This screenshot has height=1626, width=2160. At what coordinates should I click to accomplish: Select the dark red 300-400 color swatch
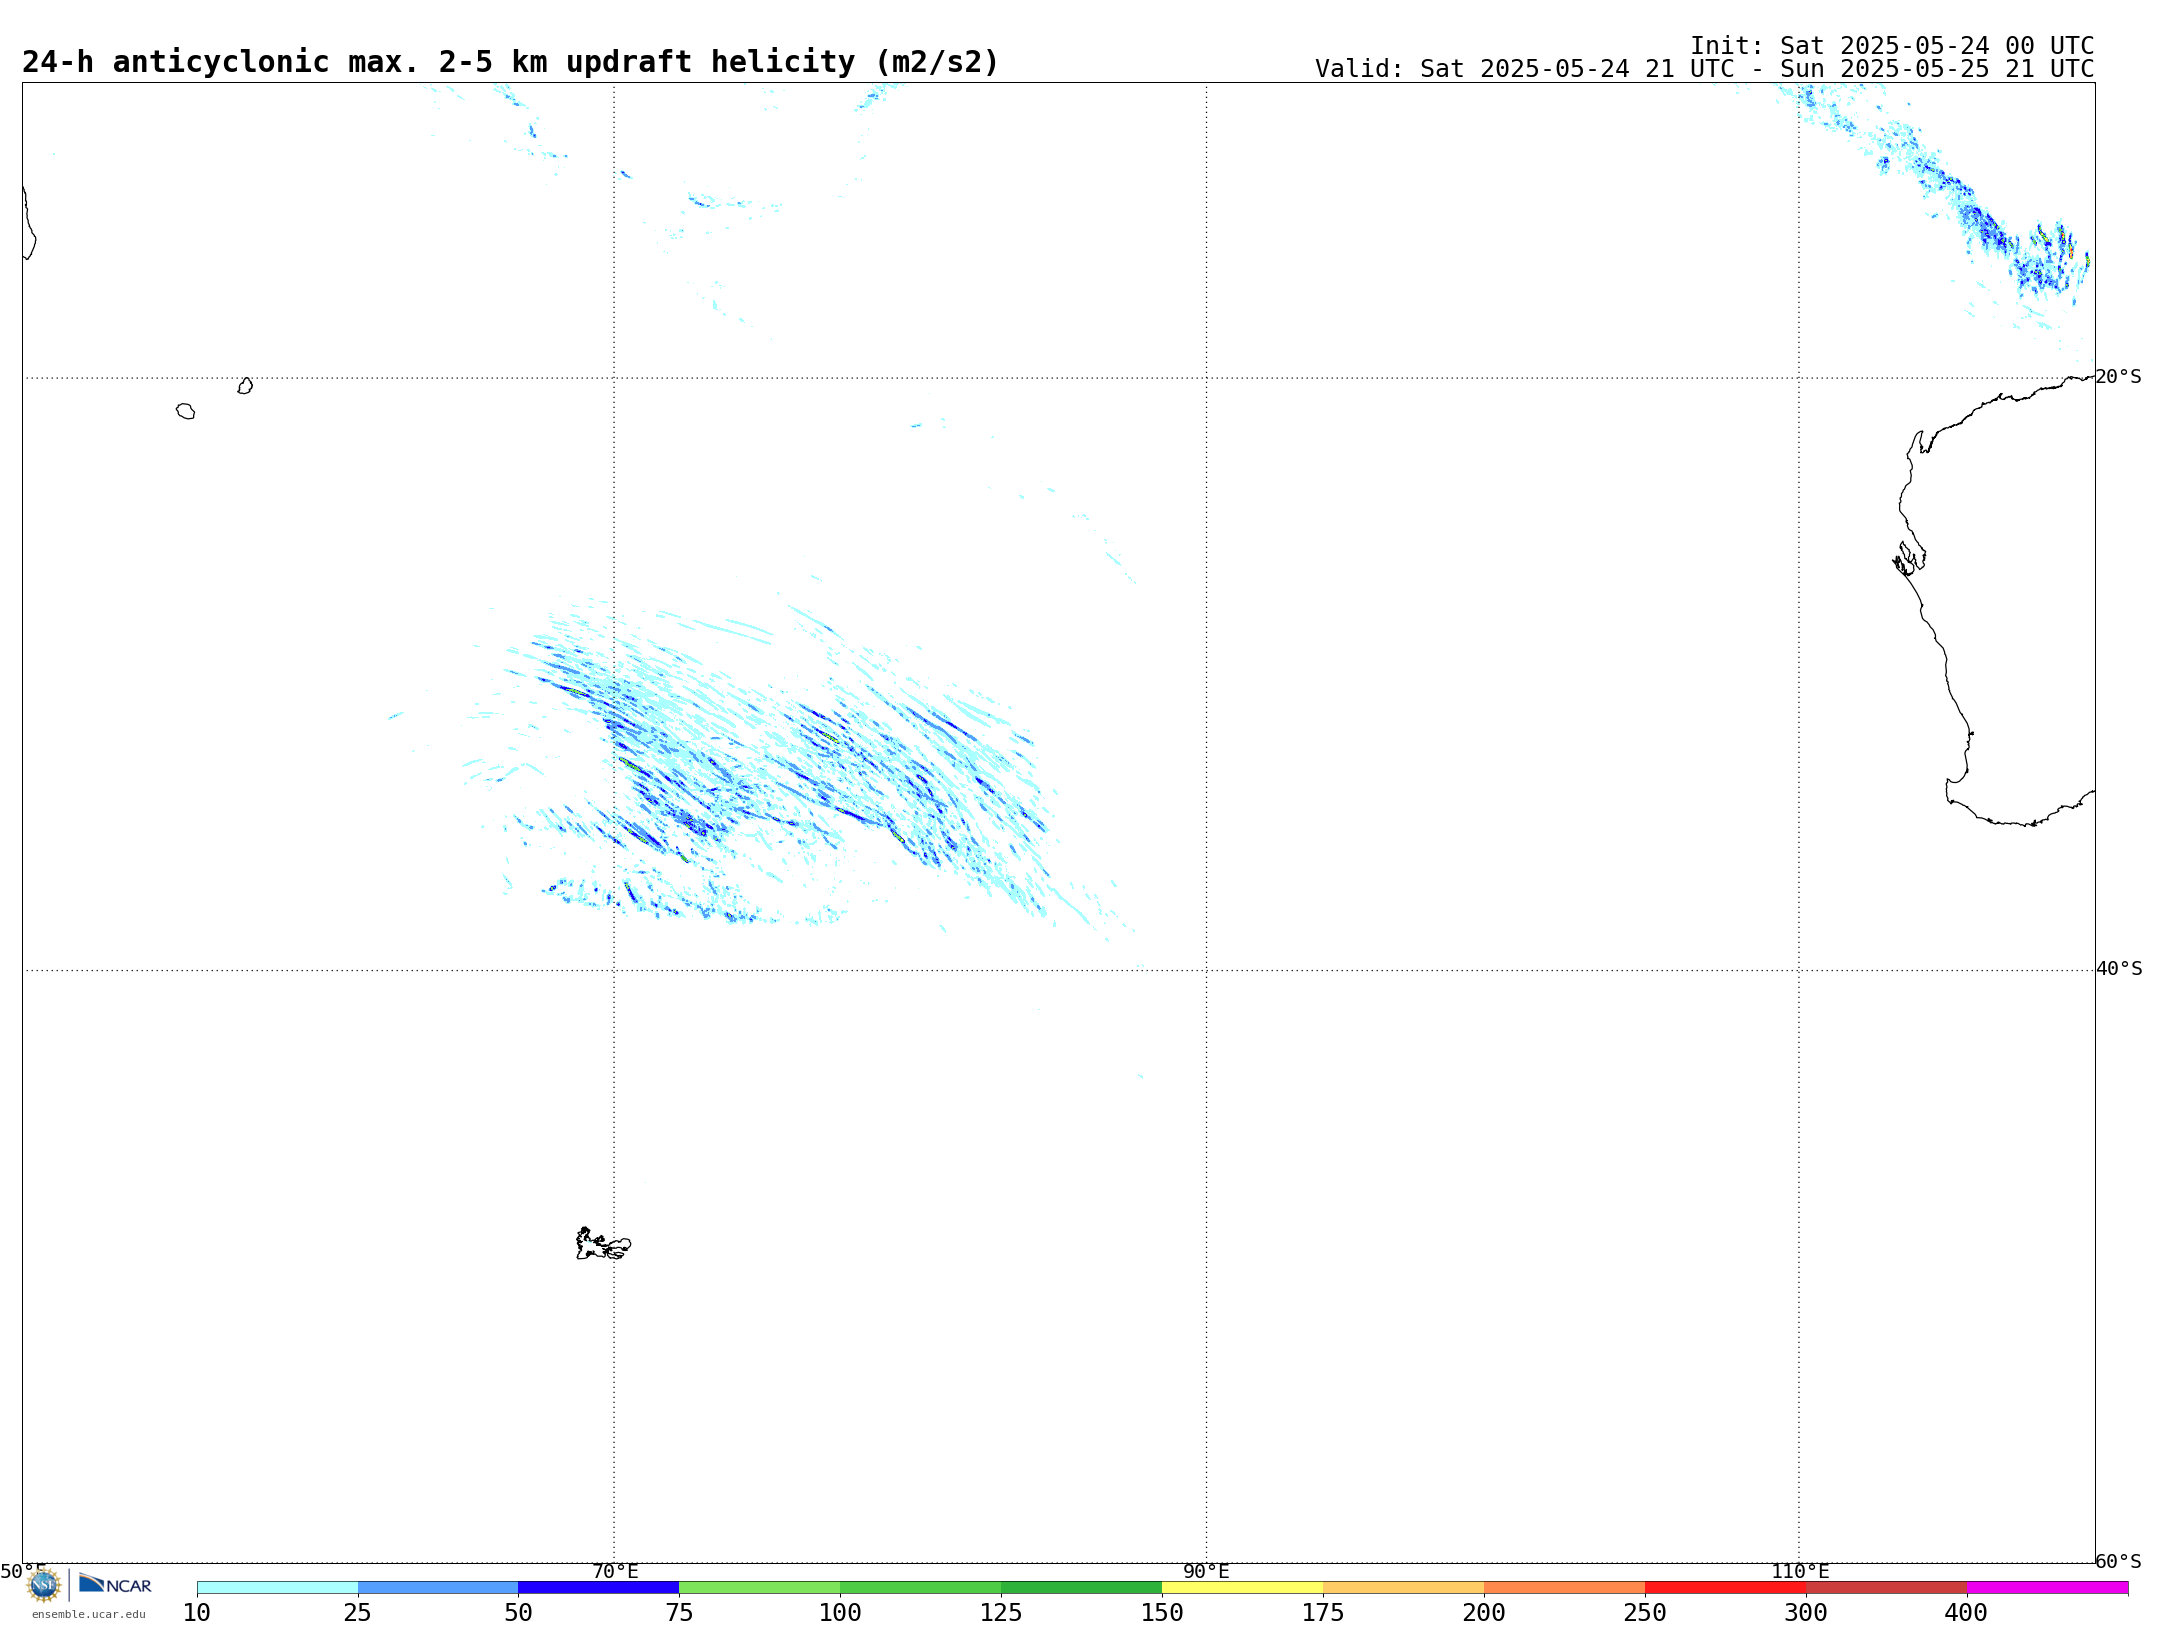1887,1588
